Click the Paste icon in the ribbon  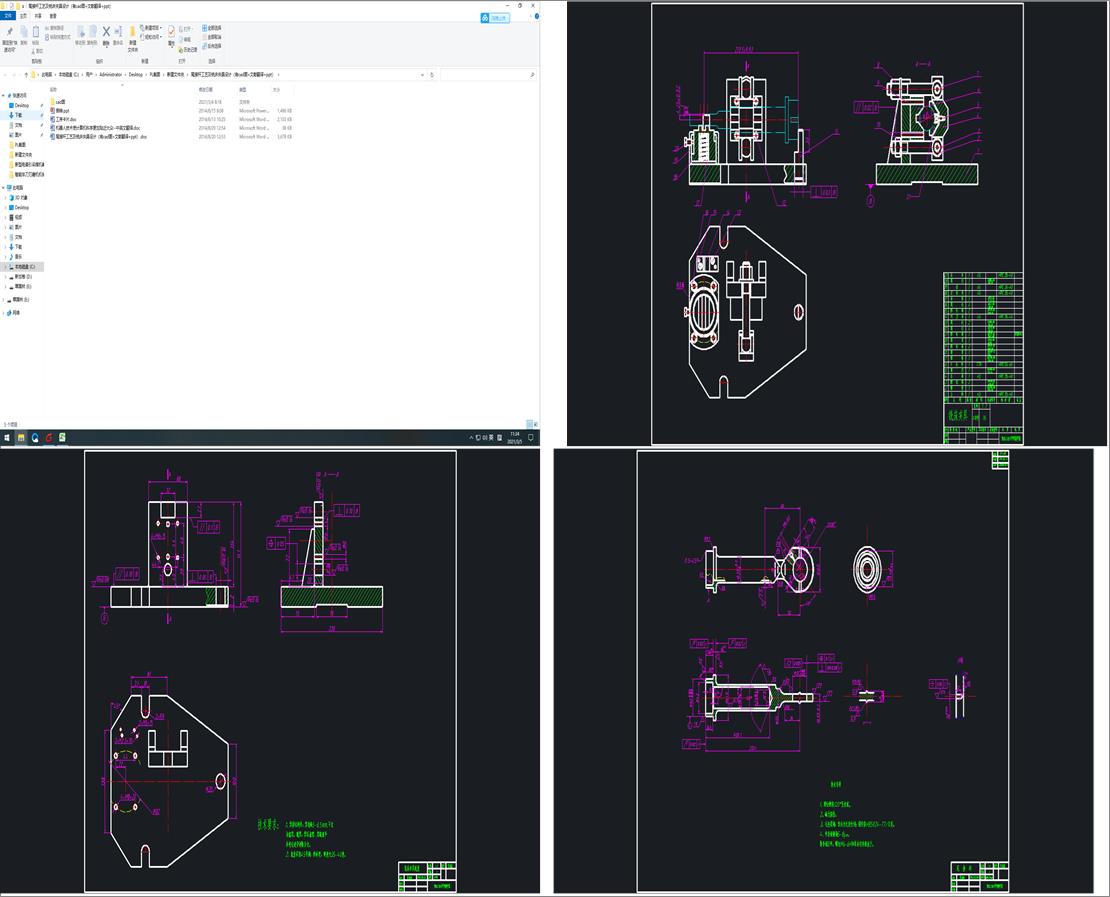tap(36, 33)
